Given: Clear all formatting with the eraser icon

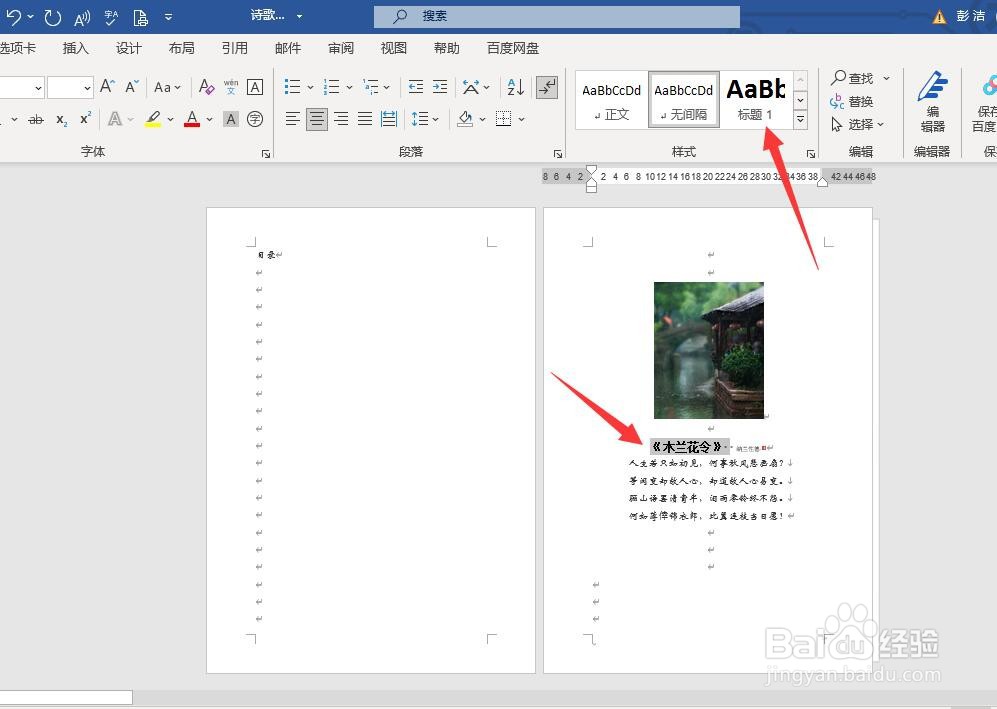Looking at the screenshot, I should pos(206,86).
